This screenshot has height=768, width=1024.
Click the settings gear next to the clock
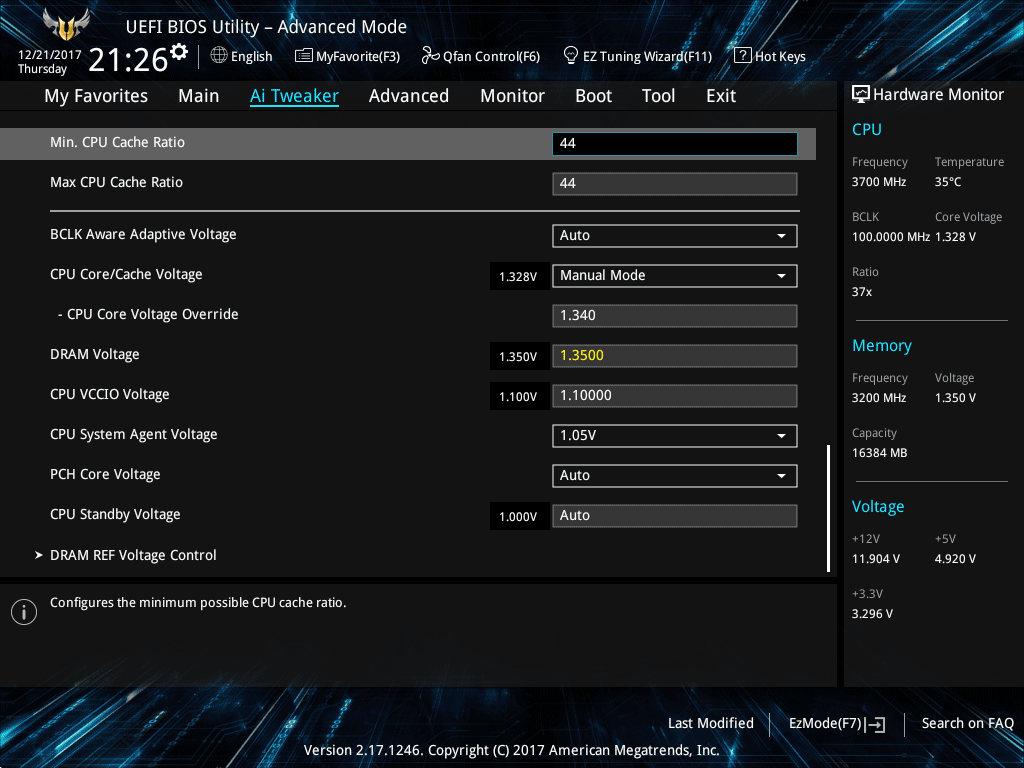(x=179, y=52)
